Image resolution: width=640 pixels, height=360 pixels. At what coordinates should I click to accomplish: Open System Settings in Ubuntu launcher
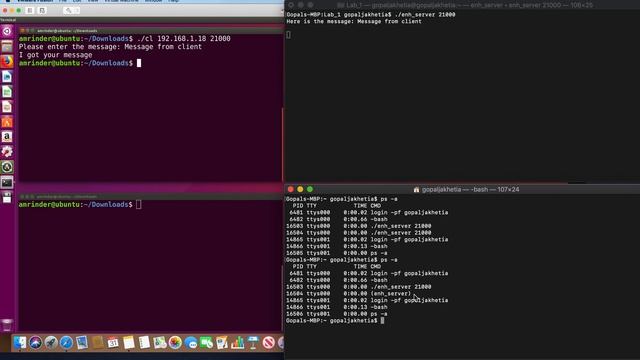coord(7,152)
